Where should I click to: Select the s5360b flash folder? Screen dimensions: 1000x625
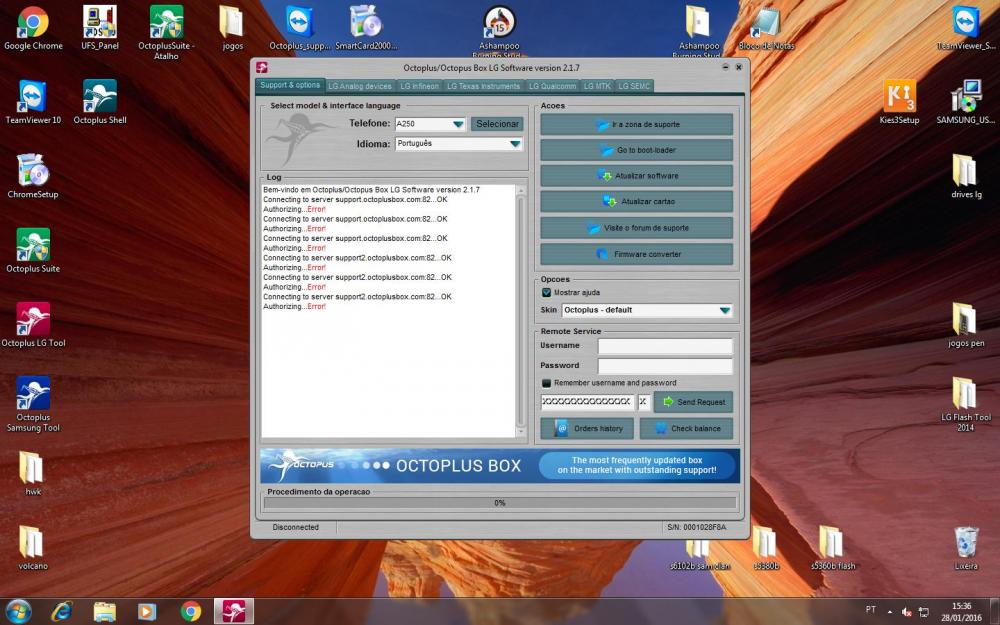833,547
